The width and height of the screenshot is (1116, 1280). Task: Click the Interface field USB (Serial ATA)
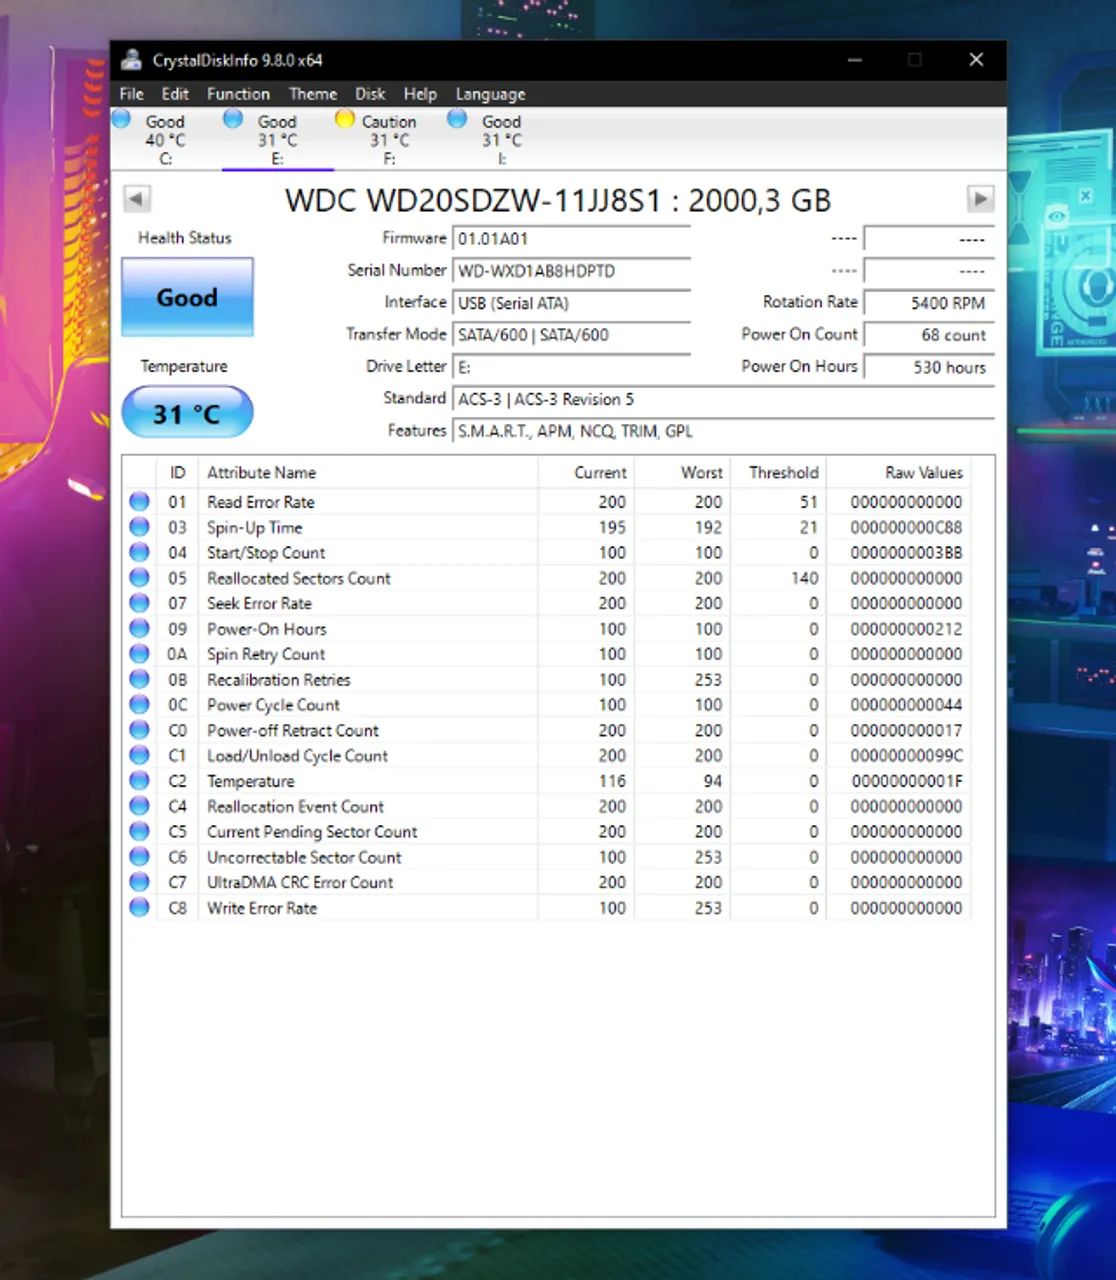tap(572, 303)
